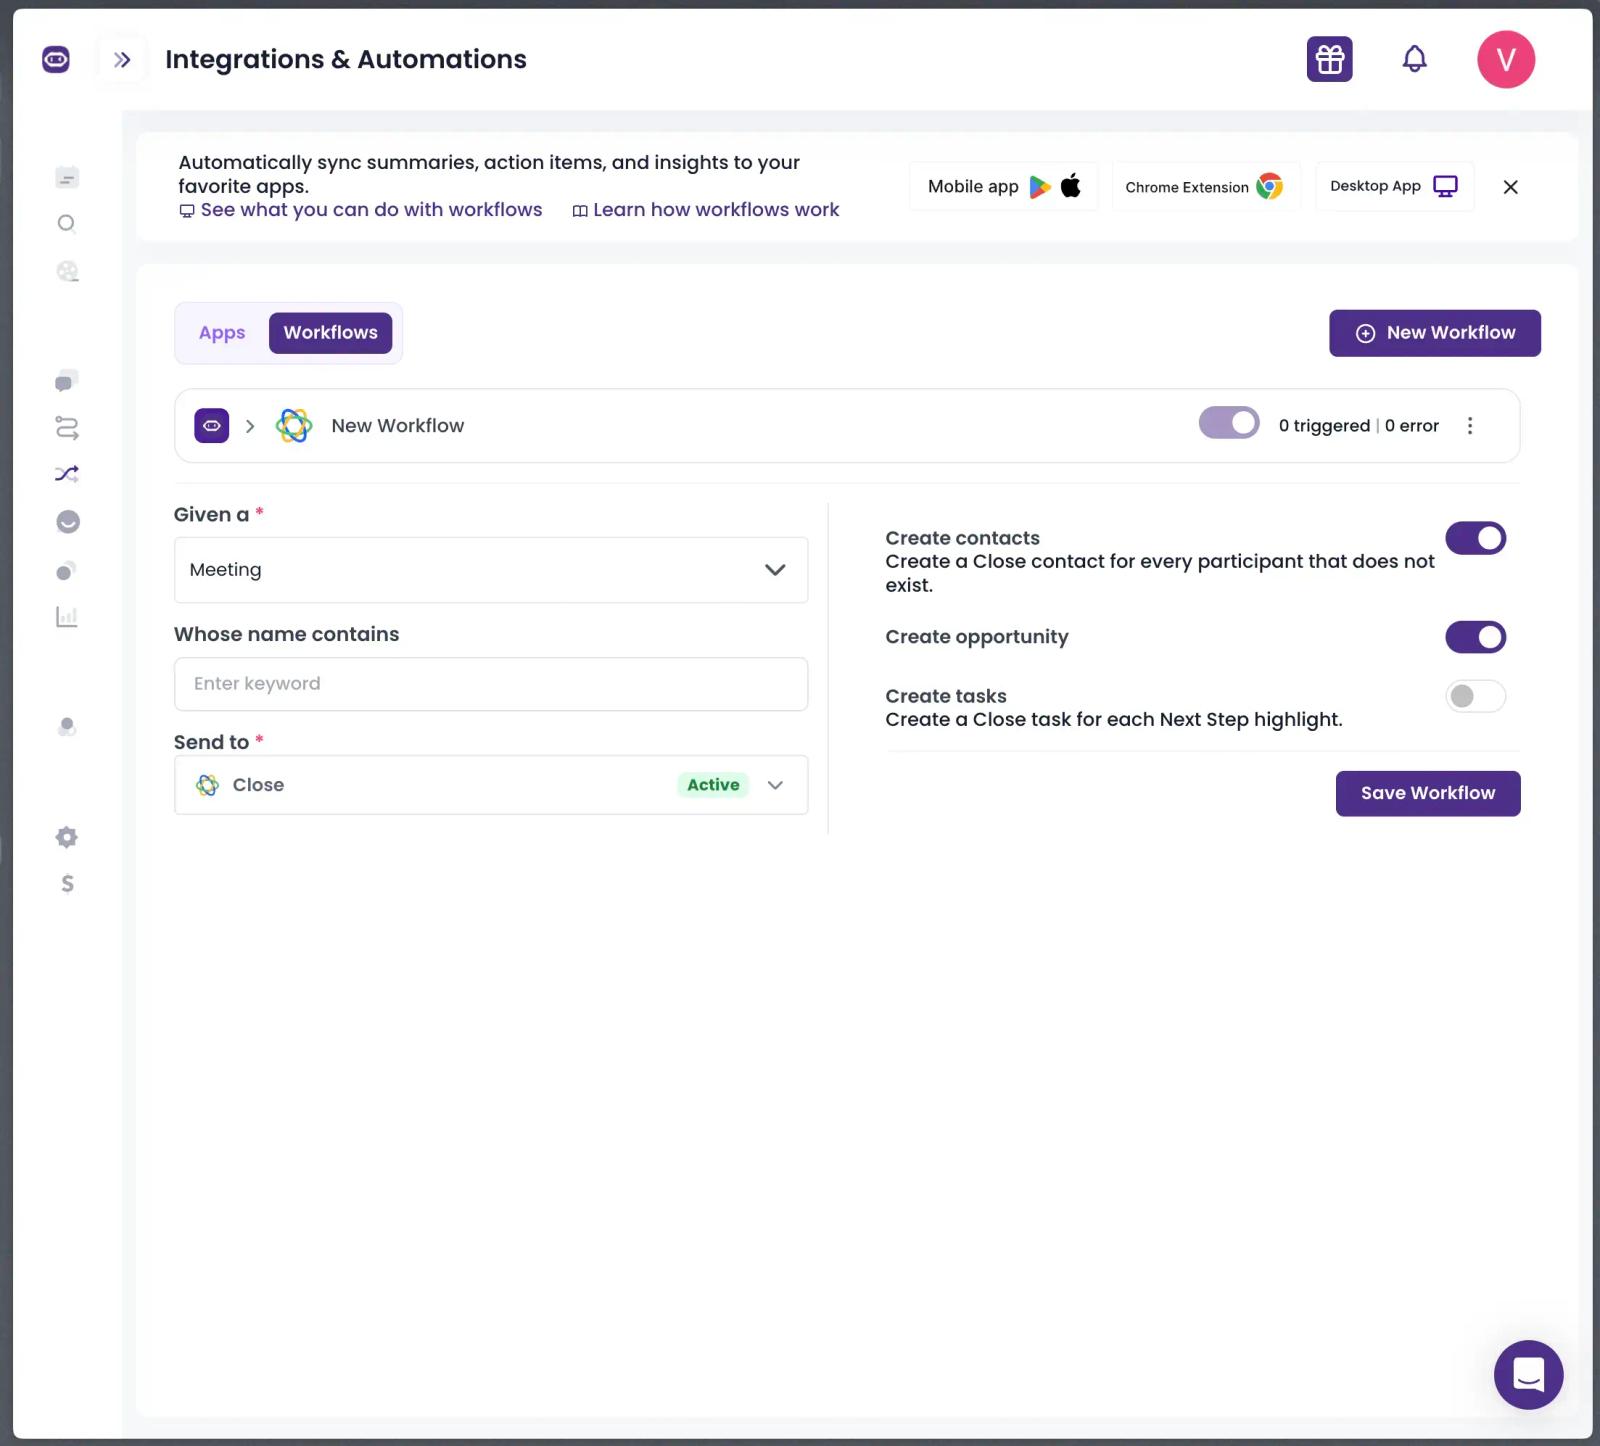This screenshot has height=1446, width=1600.
Task: Click the dollar sign billing icon
Action: pos(67,883)
